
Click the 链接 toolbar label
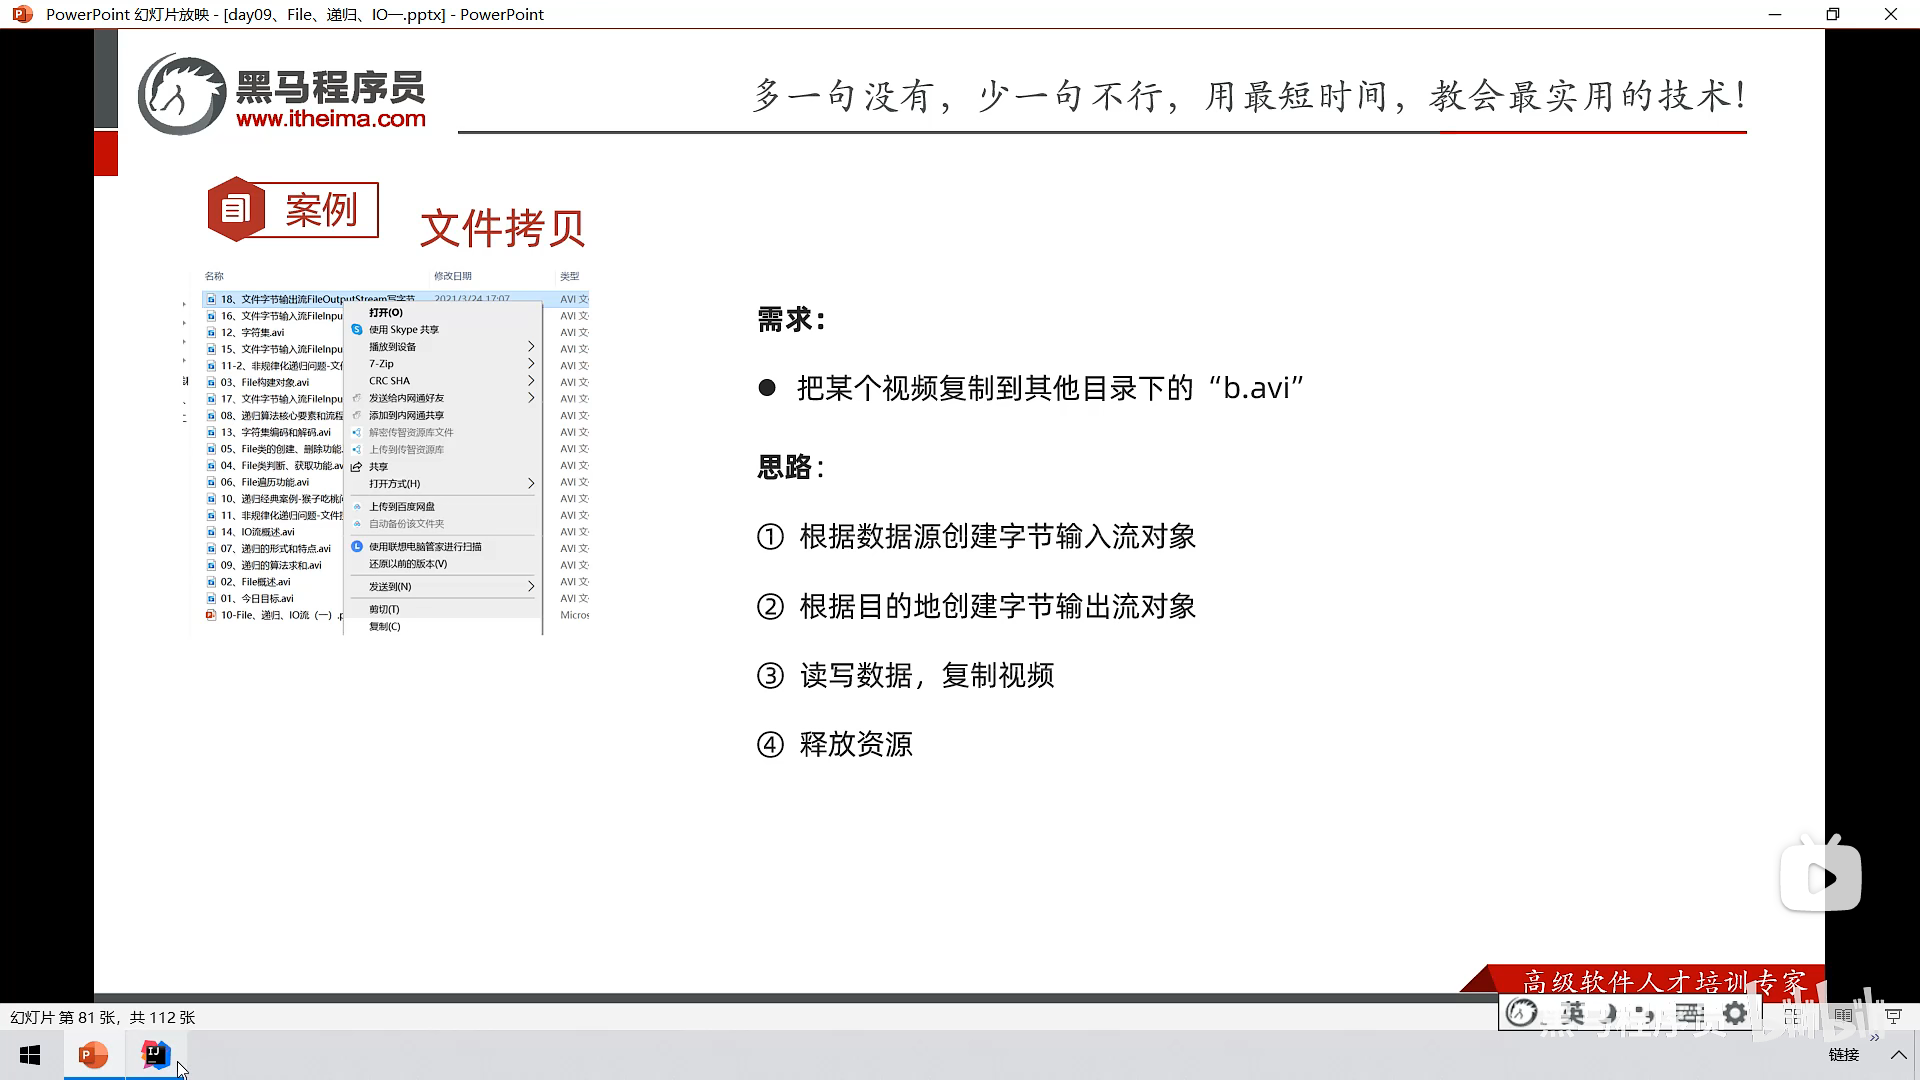point(1843,1055)
